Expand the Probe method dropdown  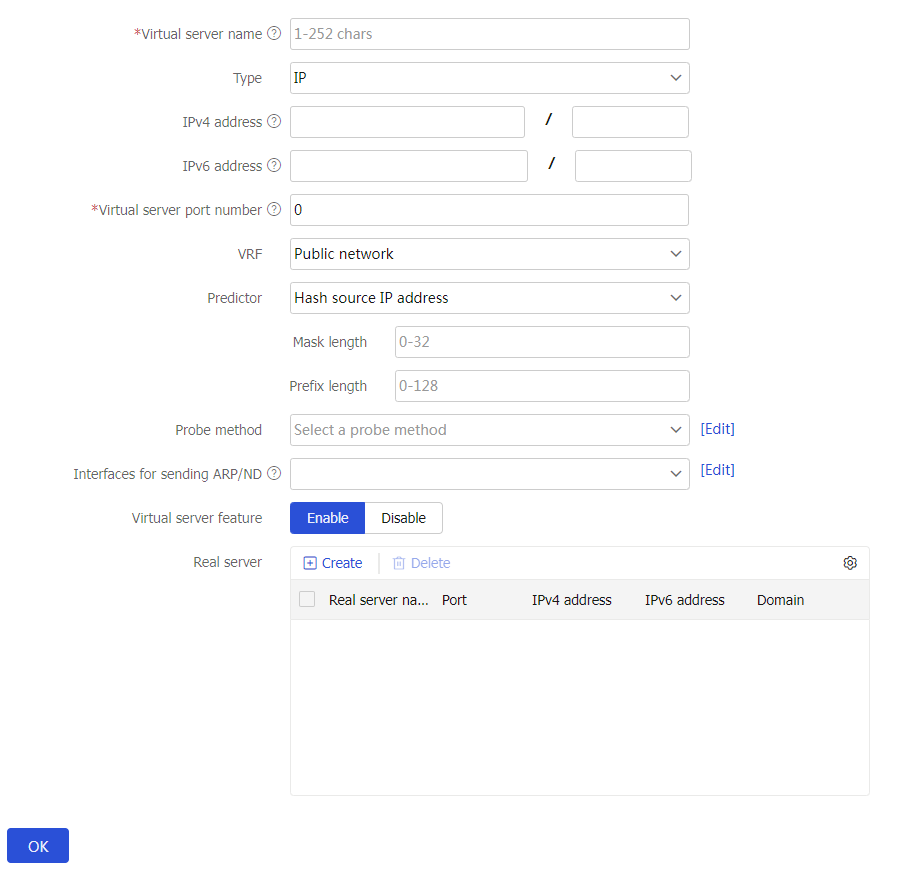coord(489,430)
